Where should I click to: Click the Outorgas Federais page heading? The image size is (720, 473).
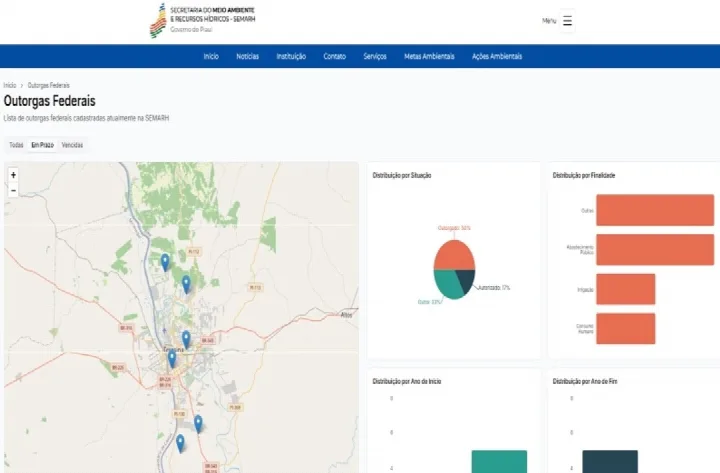tap(50, 101)
